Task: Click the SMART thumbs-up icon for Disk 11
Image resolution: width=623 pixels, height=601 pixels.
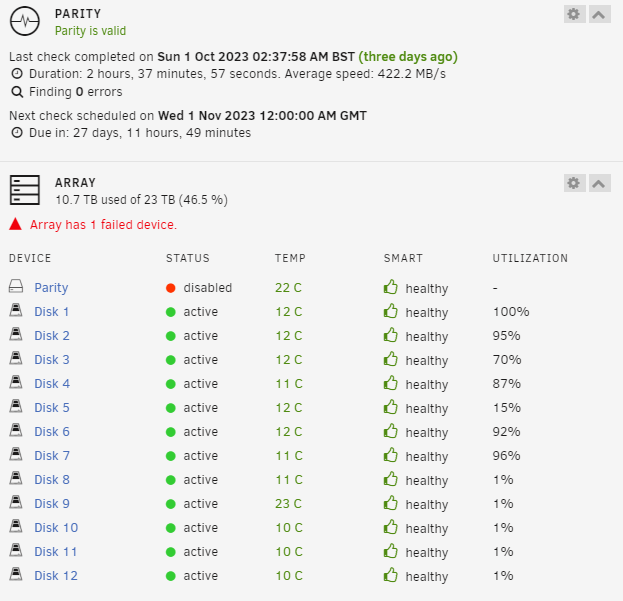Action: click(391, 551)
